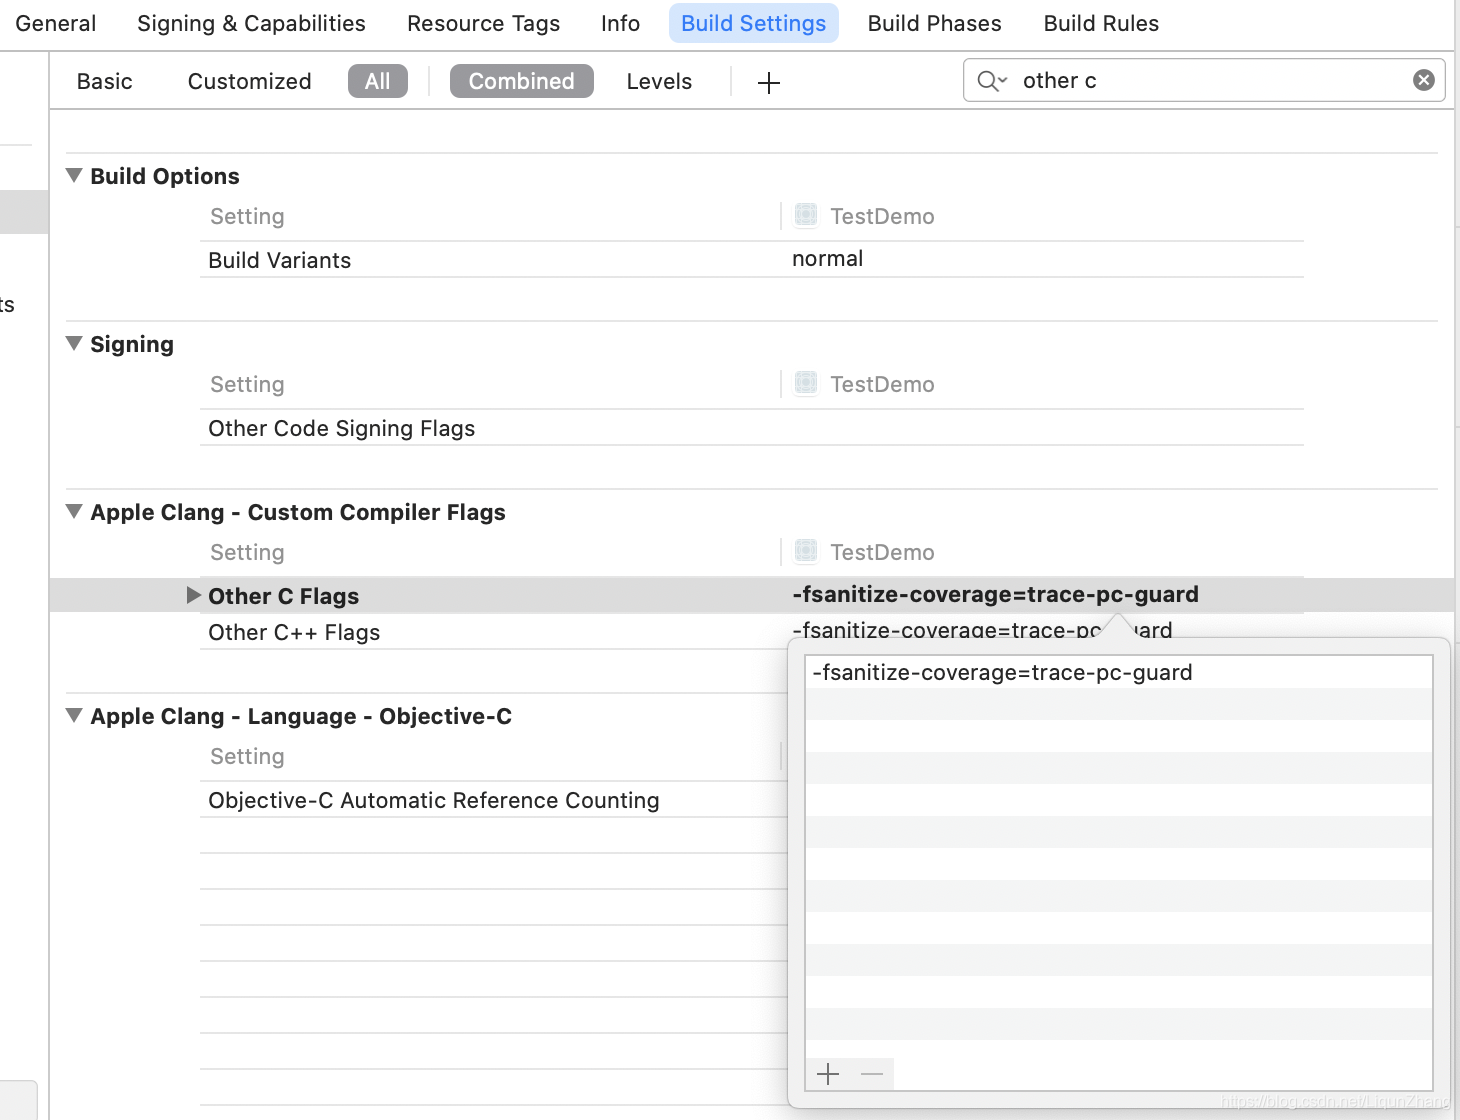
Task: Select the All settings filter
Action: pyautogui.click(x=378, y=81)
